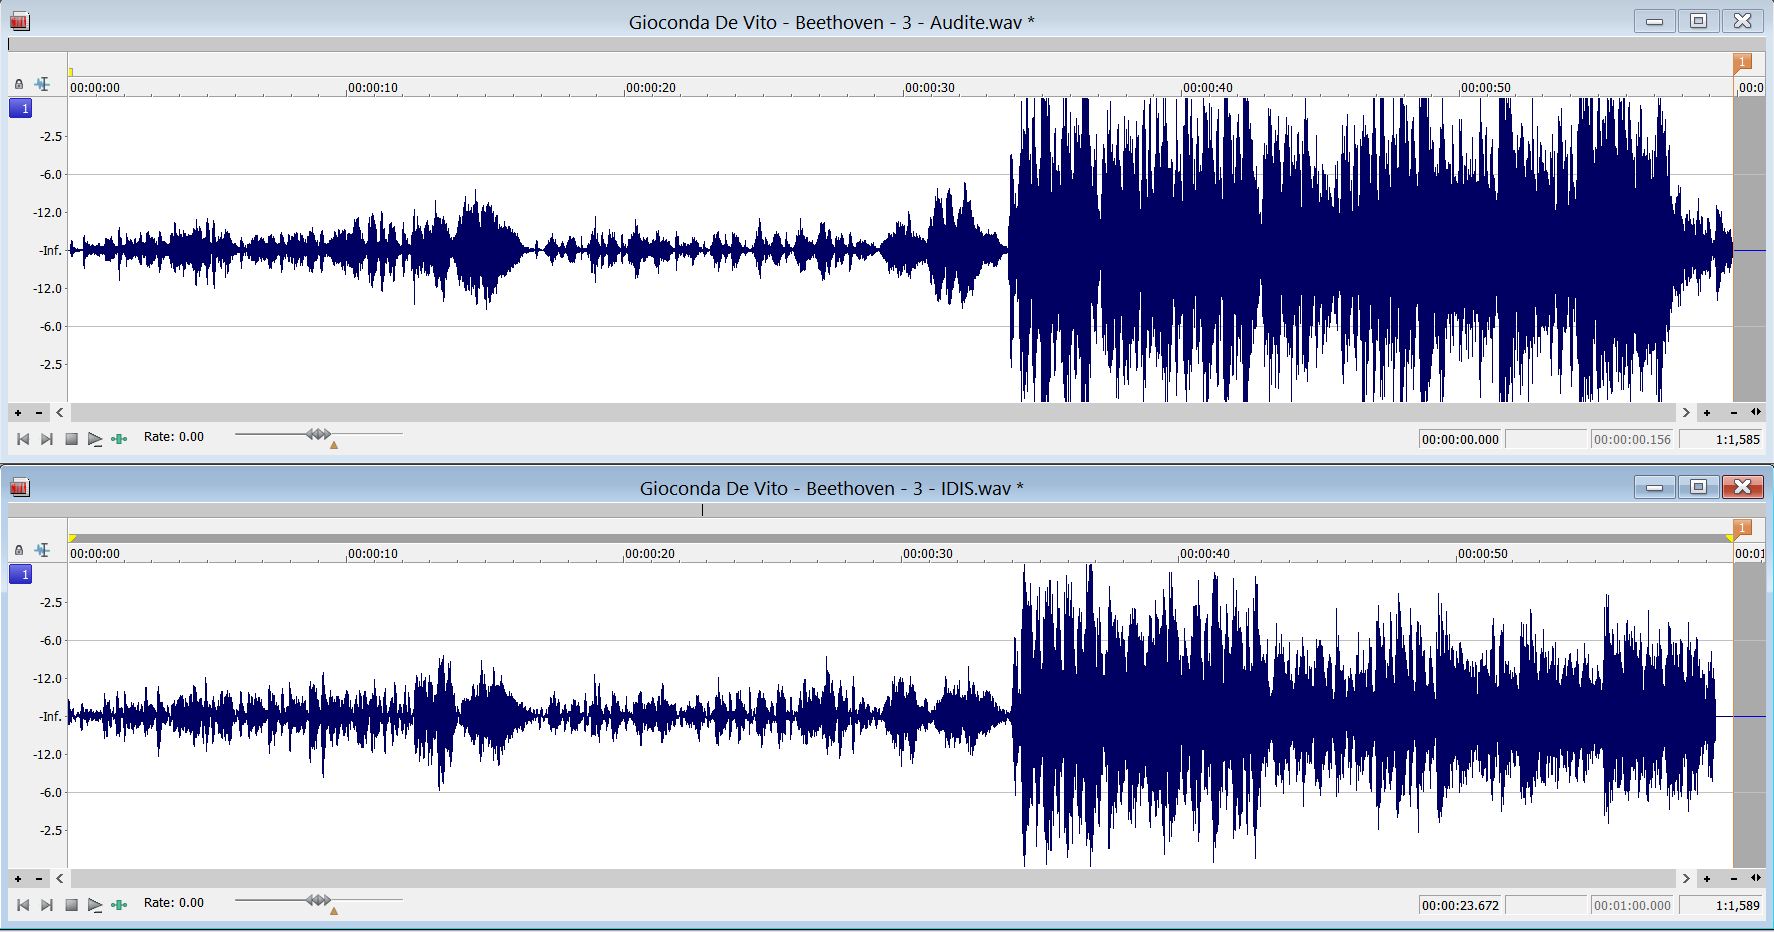Click the zoom-all double-arrow icon in IDIS.wav
The height and width of the screenshot is (932, 1774).
click(x=1756, y=878)
